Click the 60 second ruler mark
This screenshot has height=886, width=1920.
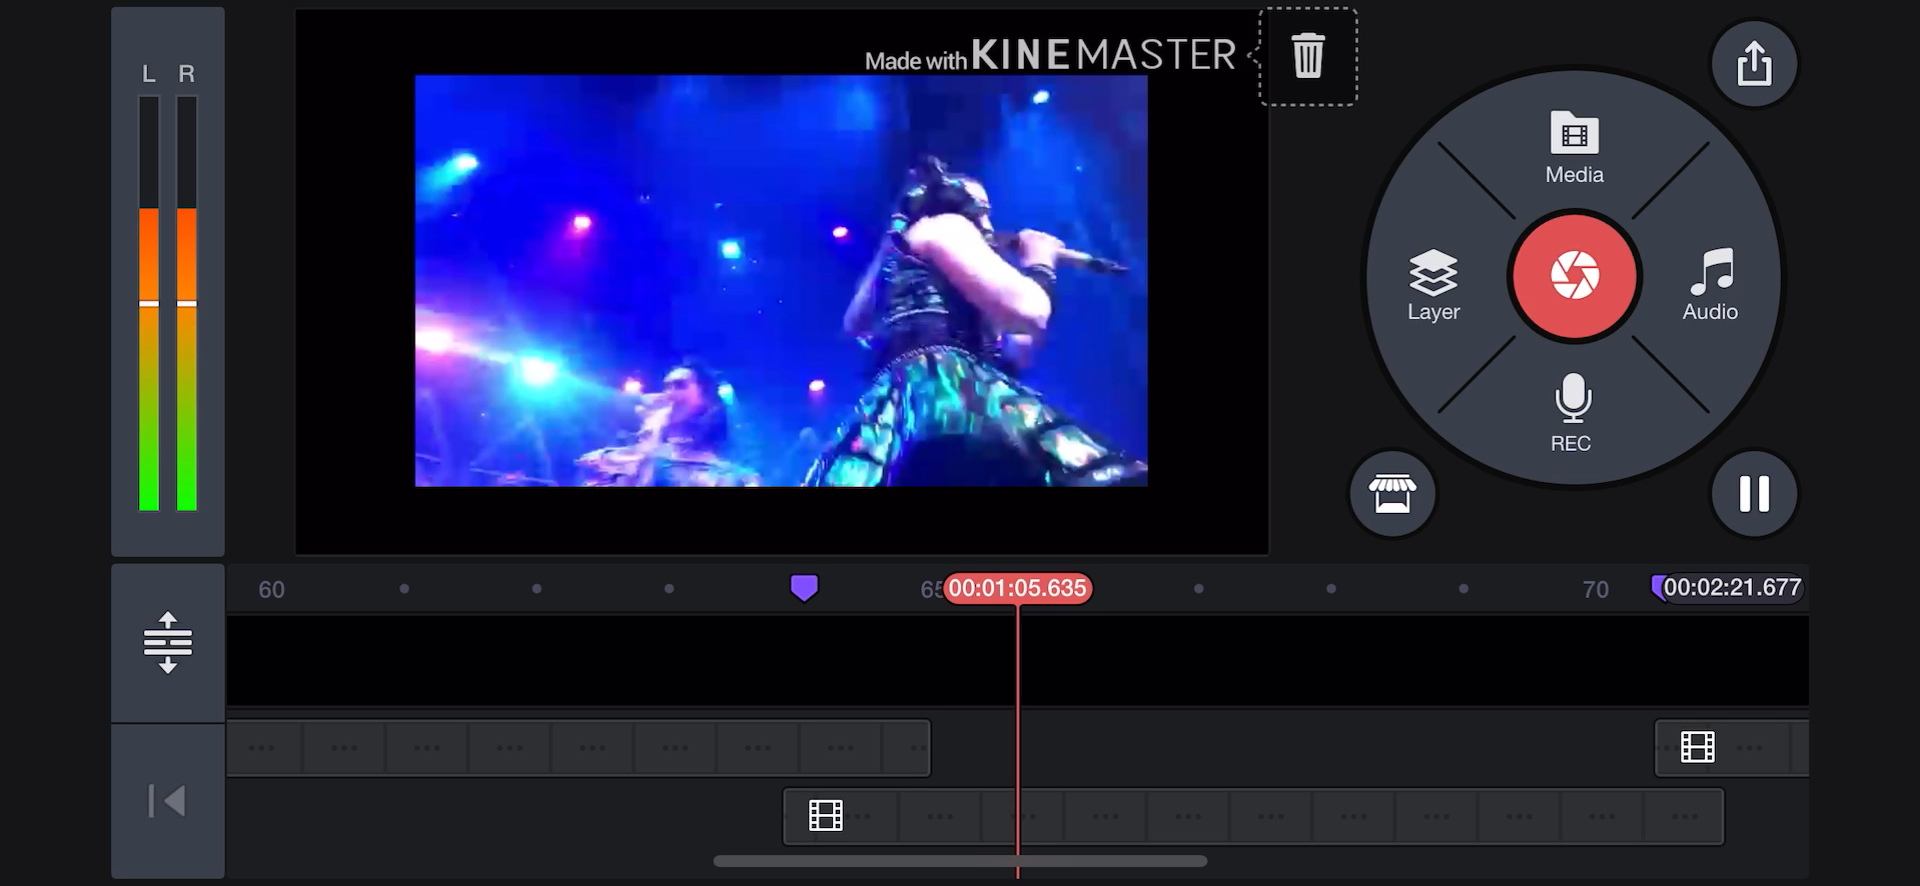click(x=271, y=590)
